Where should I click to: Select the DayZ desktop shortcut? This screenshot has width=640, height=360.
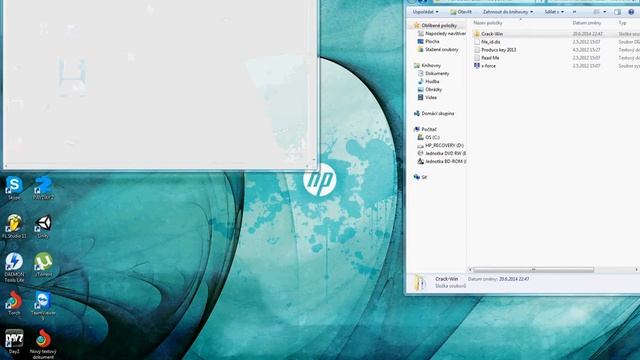(14, 341)
